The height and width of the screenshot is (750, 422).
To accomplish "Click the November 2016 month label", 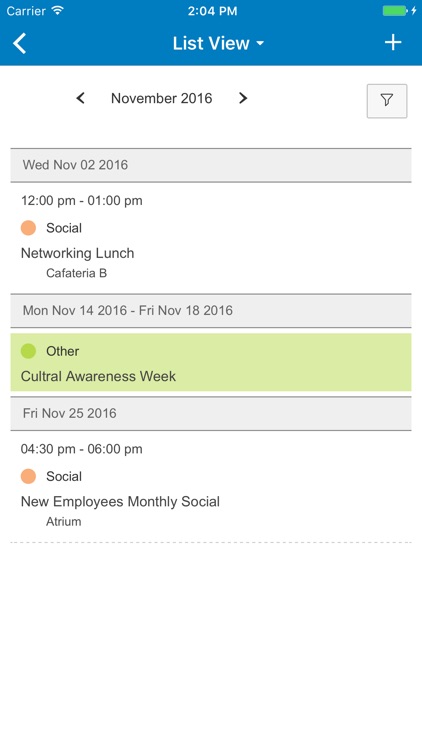I will (x=162, y=98).
